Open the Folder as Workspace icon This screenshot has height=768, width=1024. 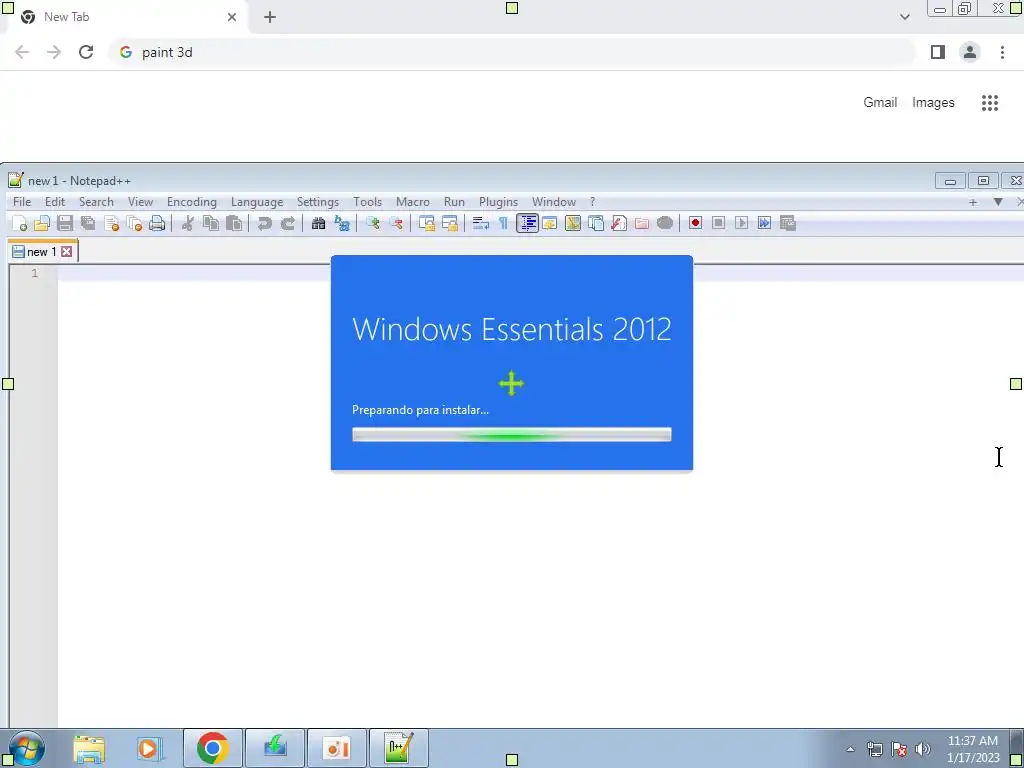642,223
